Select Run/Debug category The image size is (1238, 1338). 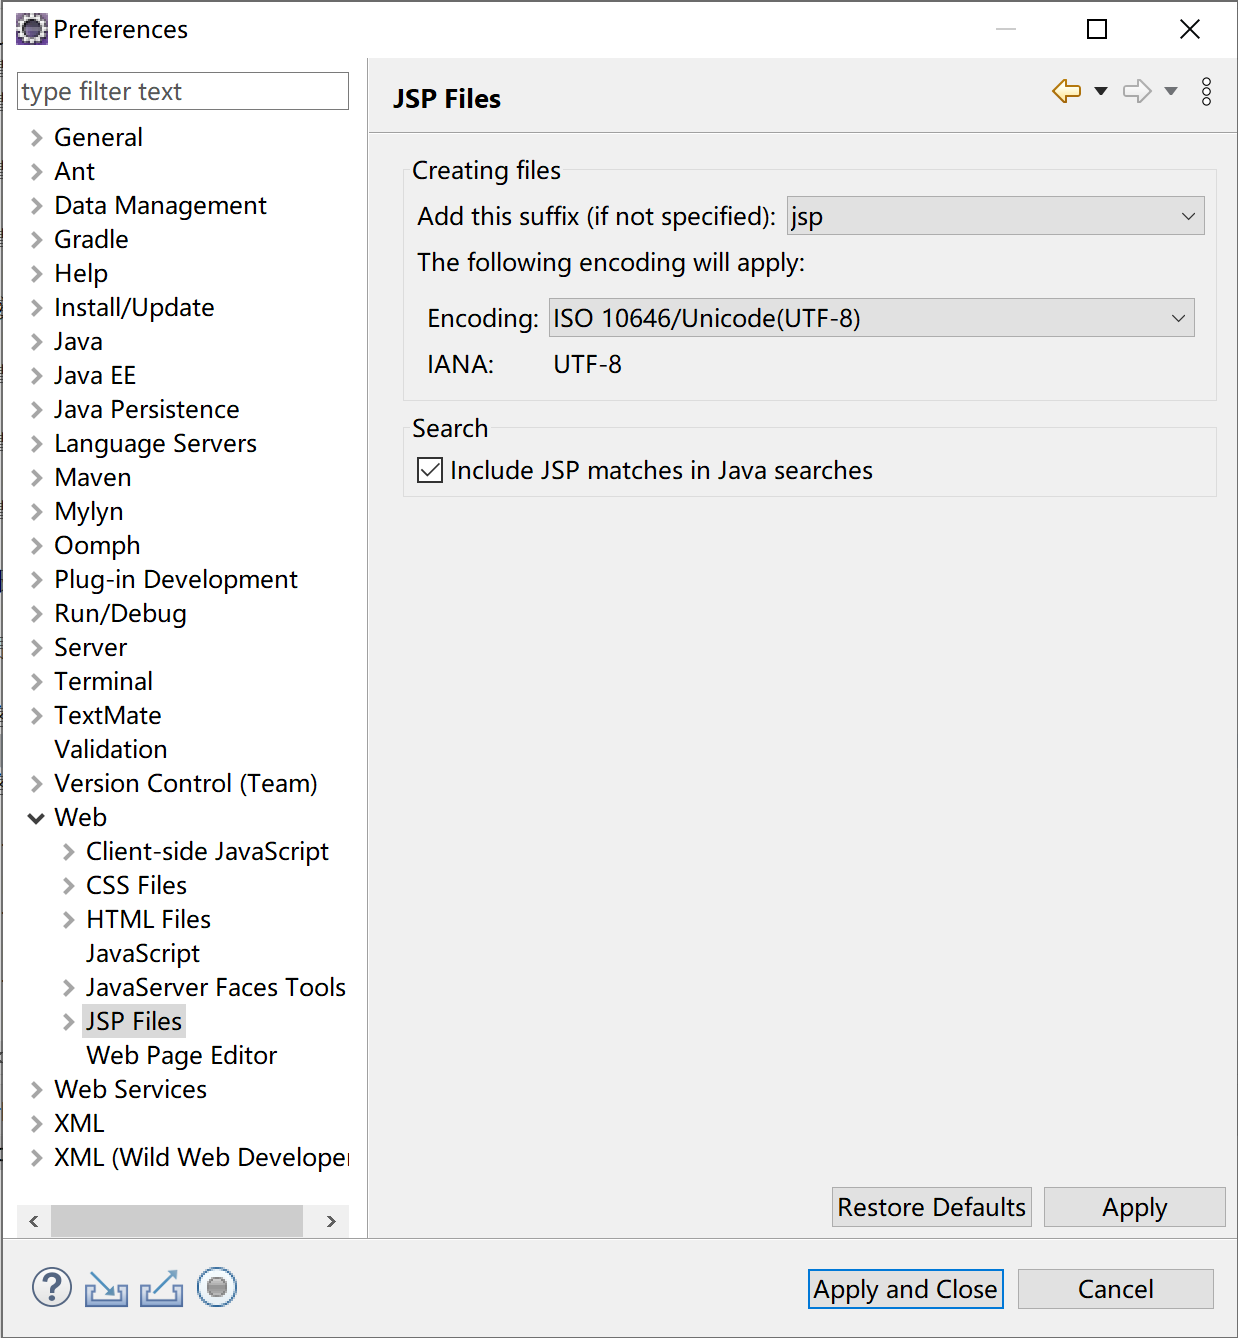coord(120,613)
